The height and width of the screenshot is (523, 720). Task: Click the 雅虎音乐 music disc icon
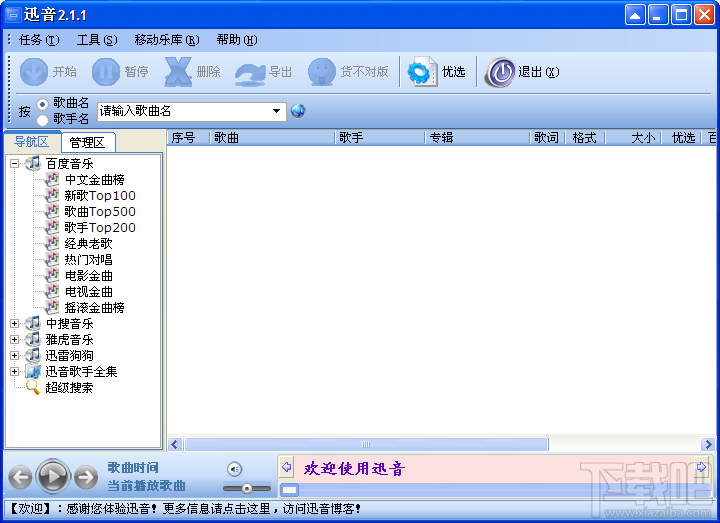pos(33,339)
